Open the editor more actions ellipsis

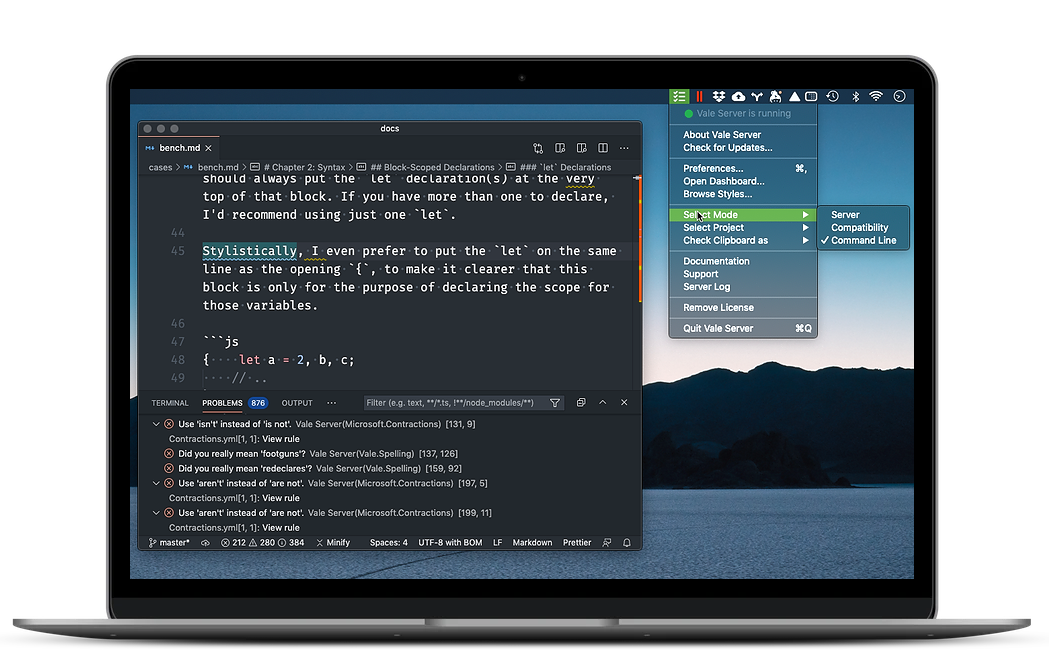pyautogui.click(x=624, y=148)
